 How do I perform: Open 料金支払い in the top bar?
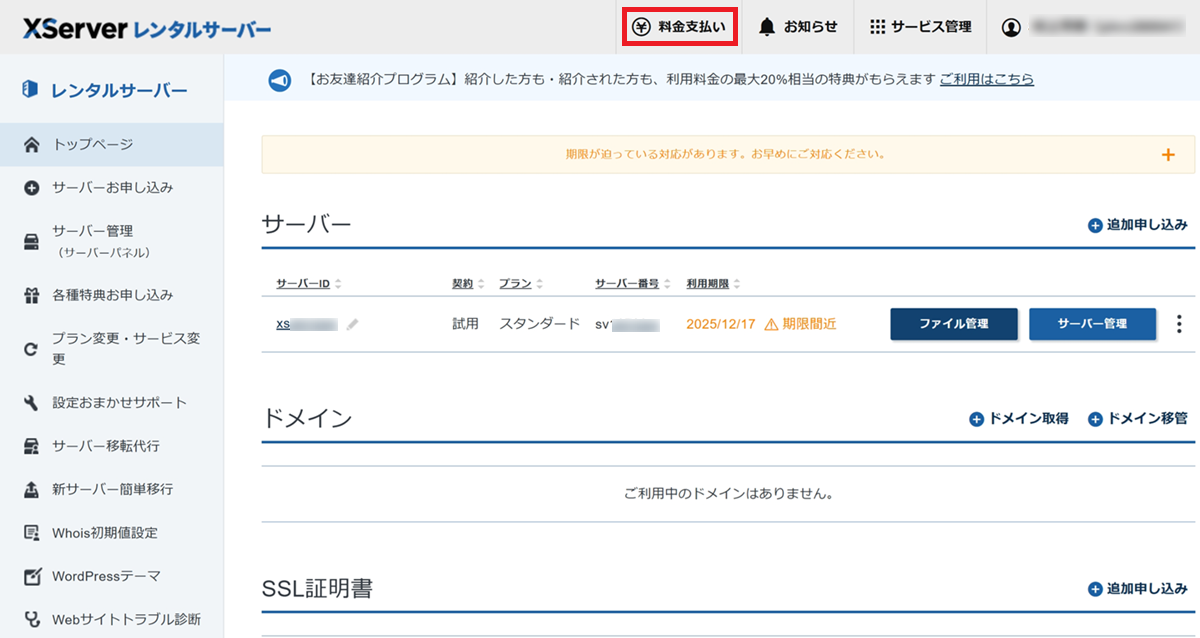[680, 27]
